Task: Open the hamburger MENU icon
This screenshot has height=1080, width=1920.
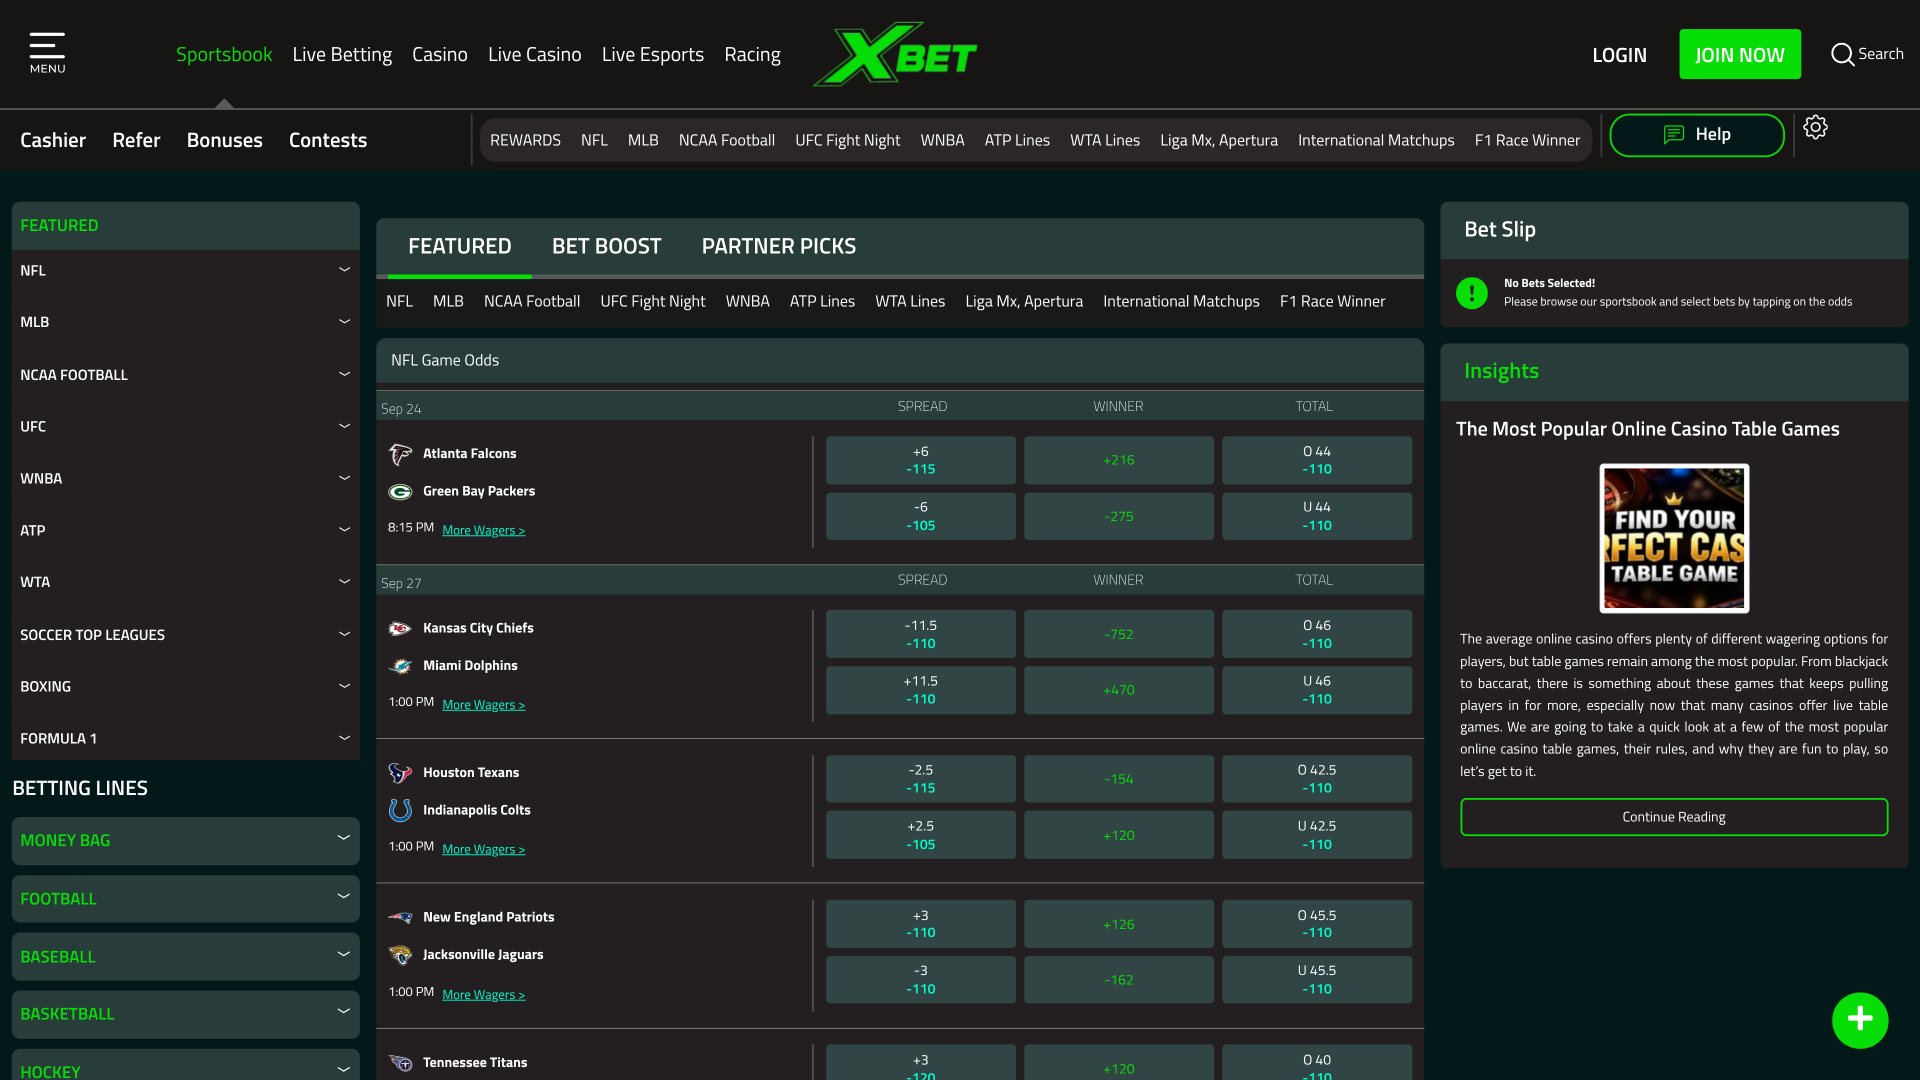Action: coord(47,53)
